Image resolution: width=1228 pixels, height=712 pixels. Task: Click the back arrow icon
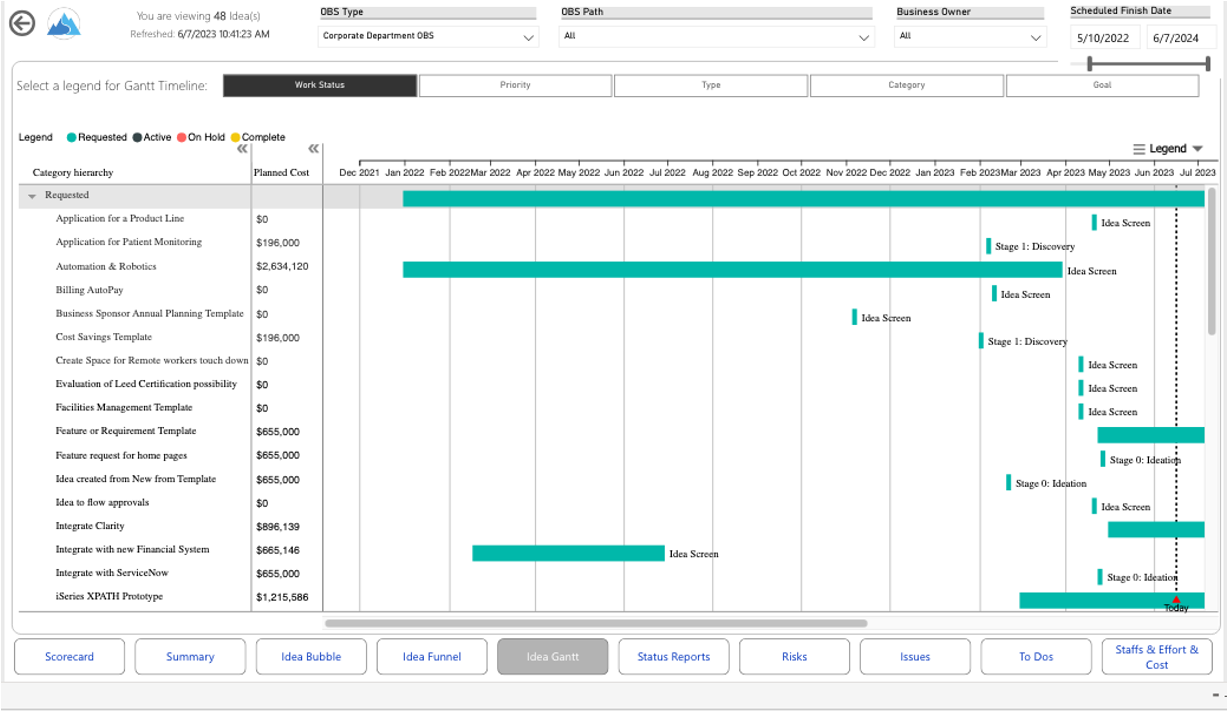(22, 24)
